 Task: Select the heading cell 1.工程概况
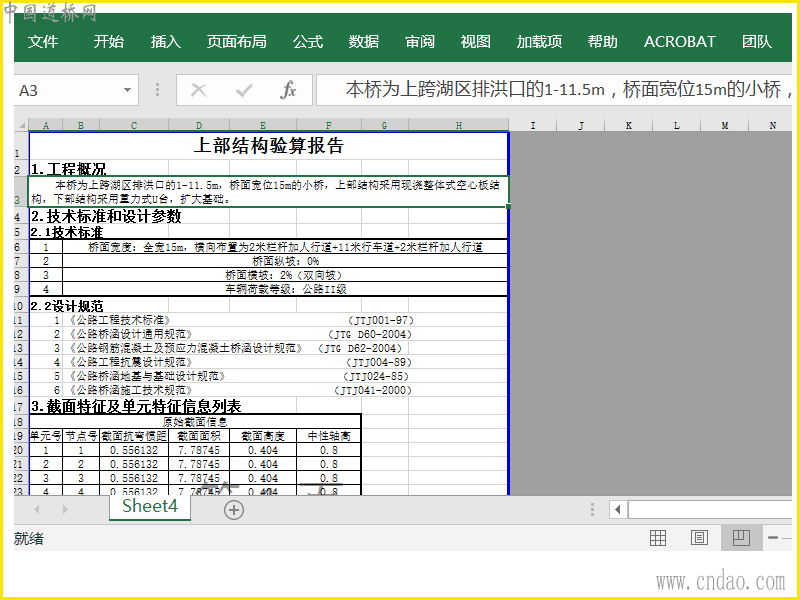click(x=68, y=169)
